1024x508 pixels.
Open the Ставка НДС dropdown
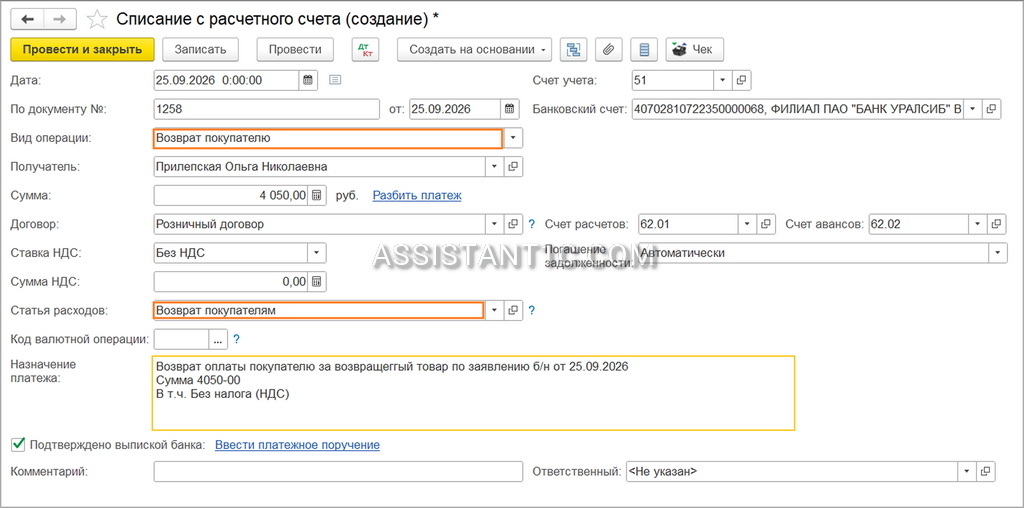tap(317, 253)
